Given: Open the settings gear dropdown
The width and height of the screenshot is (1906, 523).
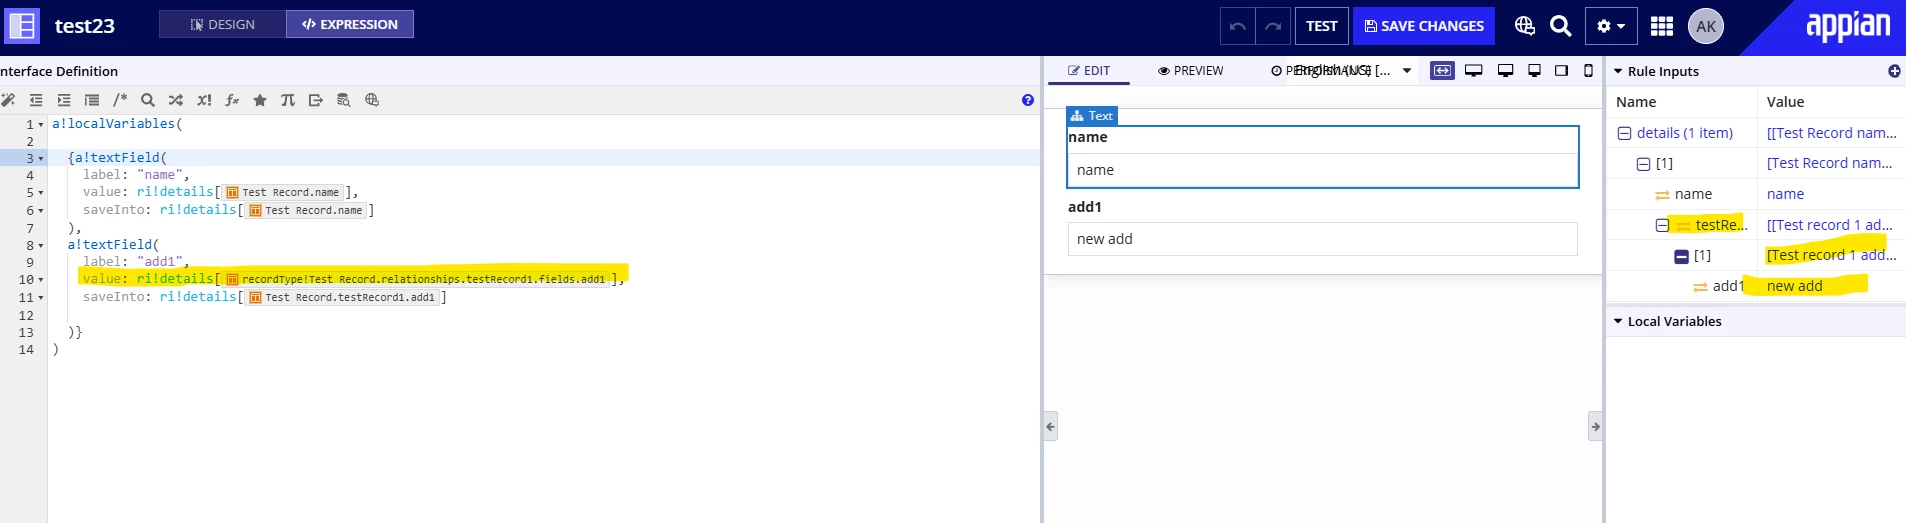Looking at the screenshot, I should point(1610,26).
